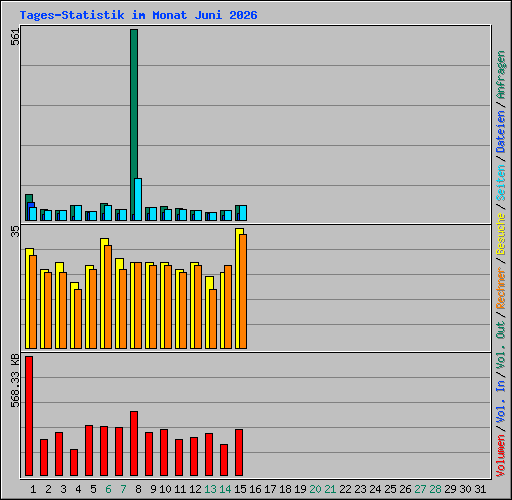Screen dimensions: 512x500
Task: Click the 'Vol. Out' legend label
Action: 501,345
